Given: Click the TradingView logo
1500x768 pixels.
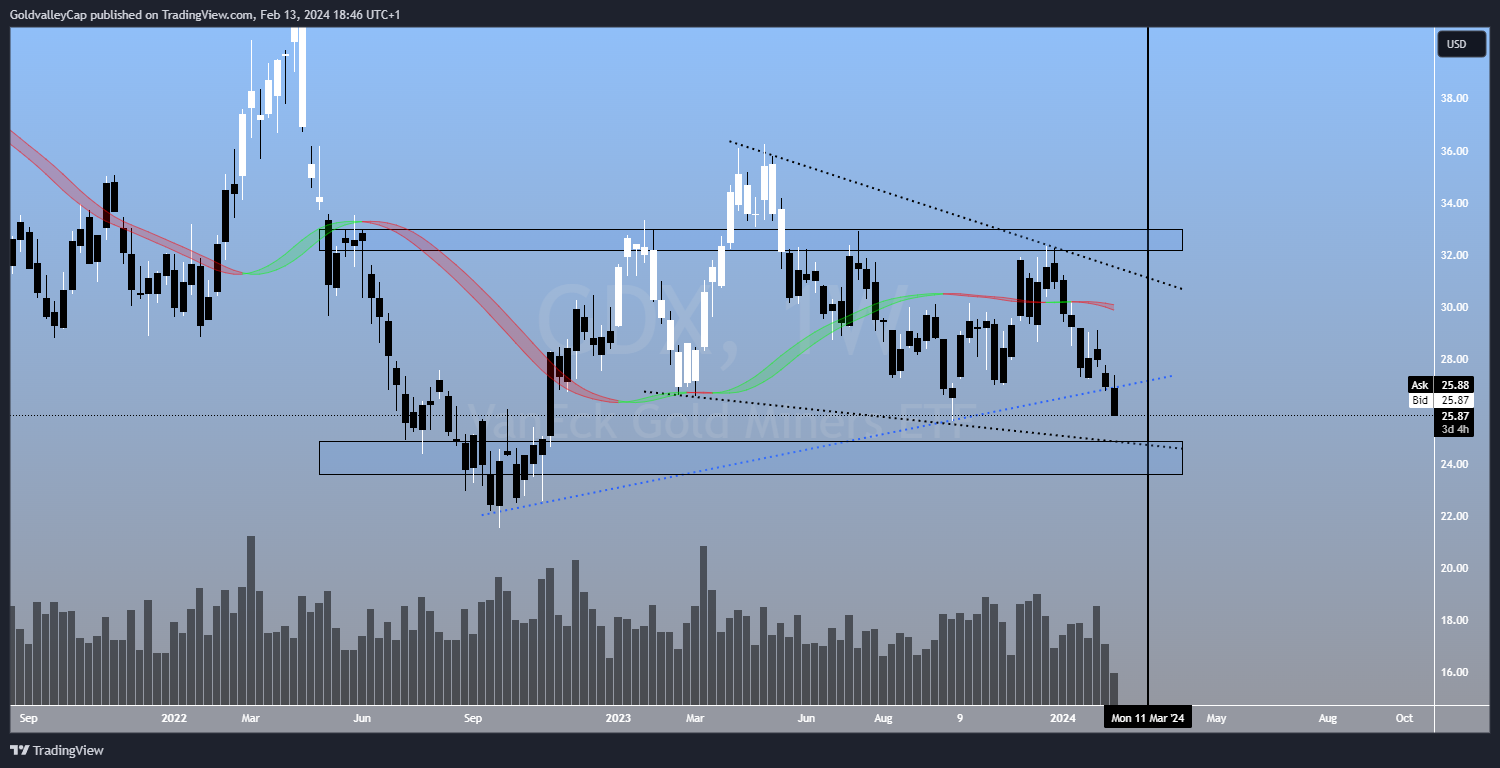Looking at the screenshot, I should tap(57, 750).
